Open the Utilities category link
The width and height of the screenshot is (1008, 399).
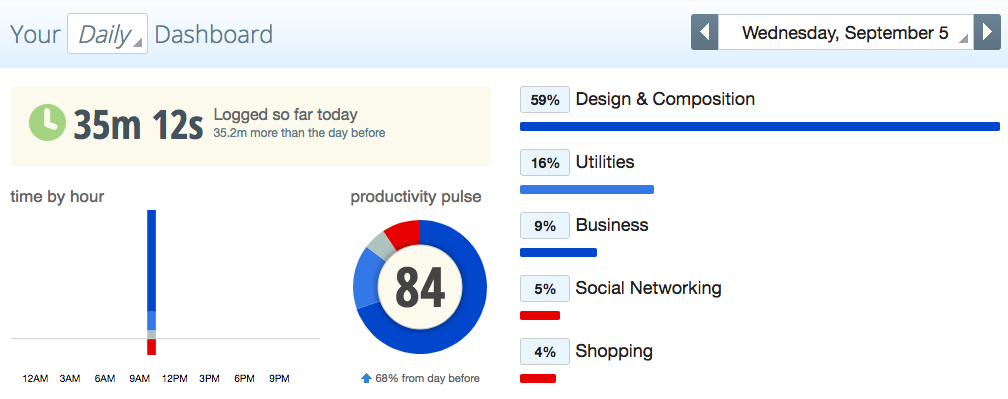[605, 162]
